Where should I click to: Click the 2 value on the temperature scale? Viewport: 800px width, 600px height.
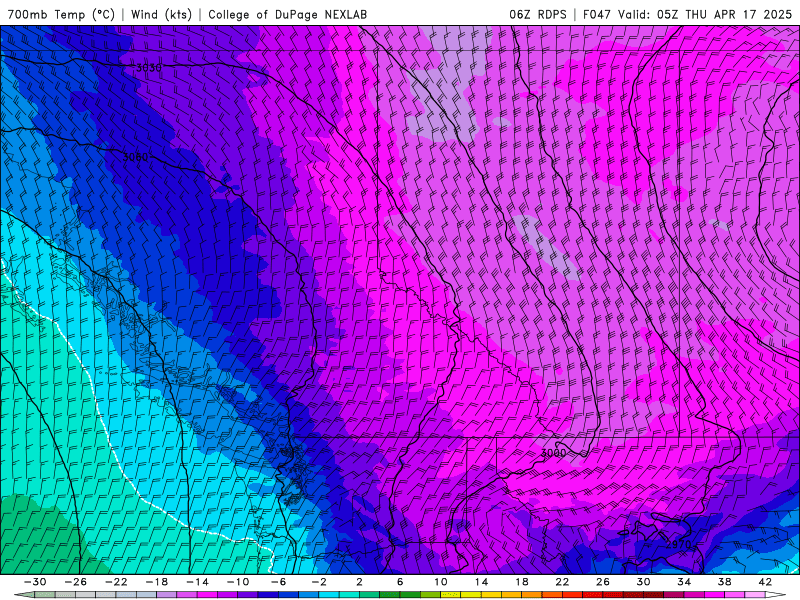point(360,582)
